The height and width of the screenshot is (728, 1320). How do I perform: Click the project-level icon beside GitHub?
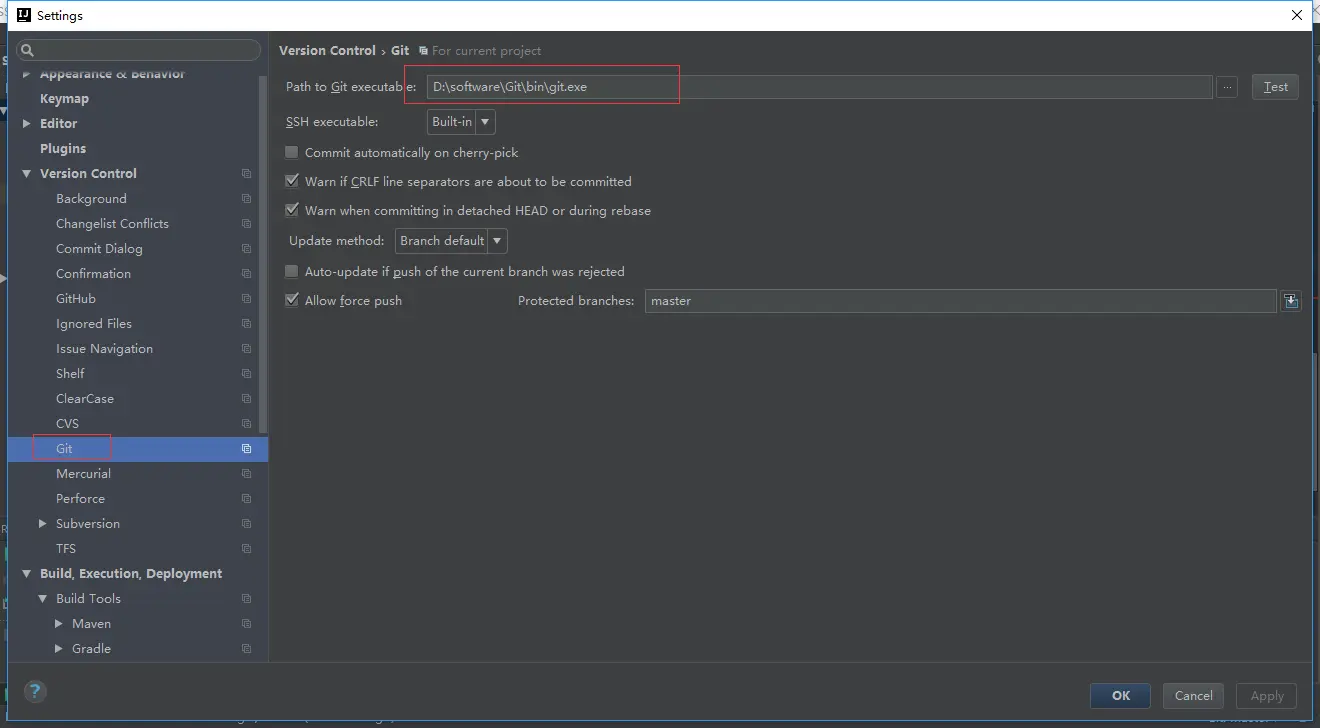(x=246, y=299)
